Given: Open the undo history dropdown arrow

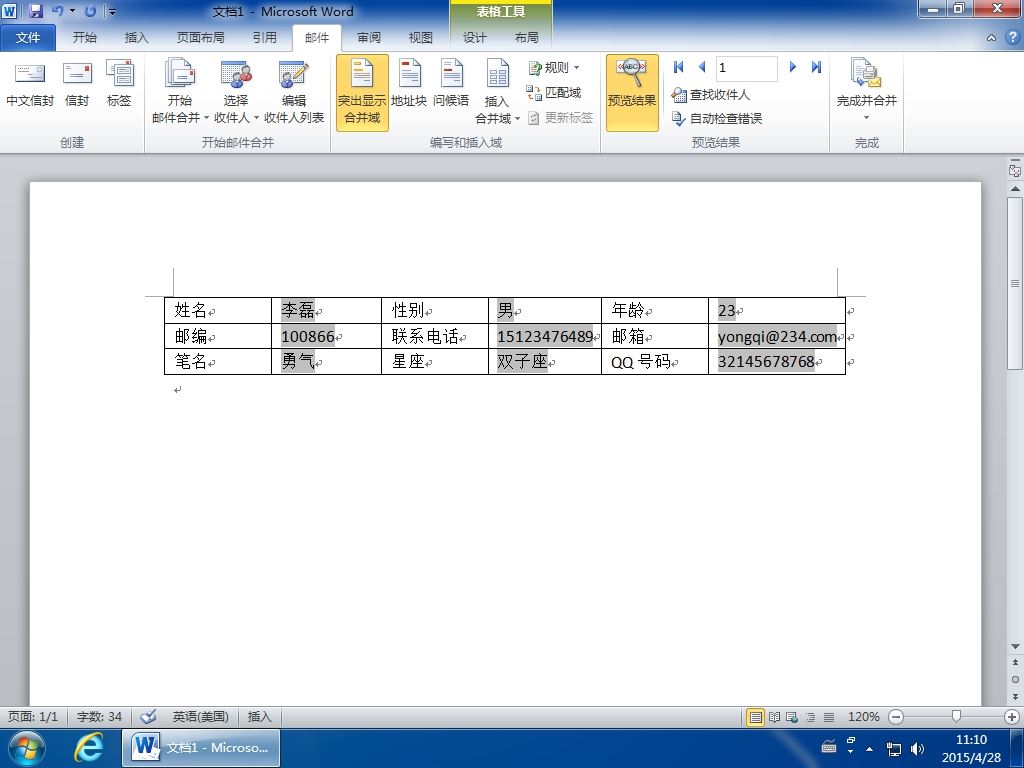Looking at the screenshot, I should click(x=72, y=11).
